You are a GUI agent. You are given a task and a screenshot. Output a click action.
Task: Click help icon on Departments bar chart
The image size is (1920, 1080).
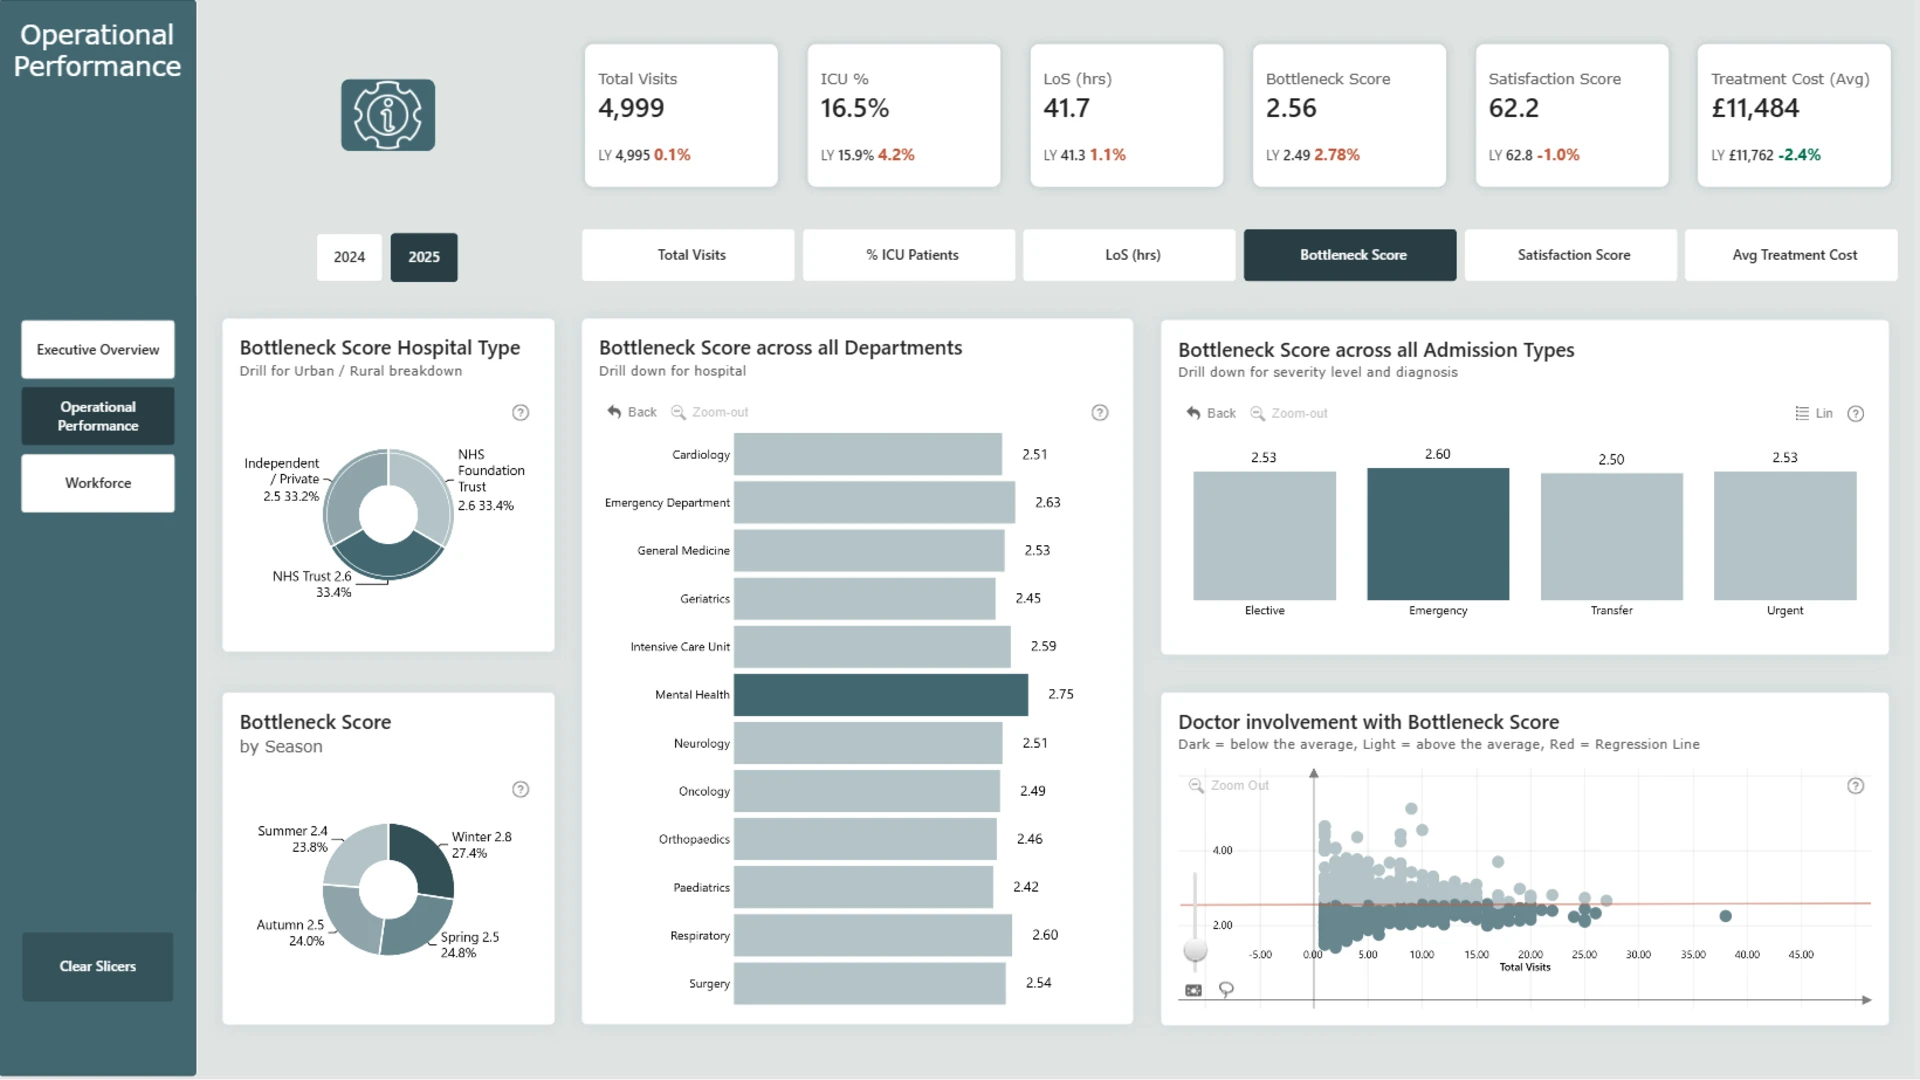click(1099, 412)
